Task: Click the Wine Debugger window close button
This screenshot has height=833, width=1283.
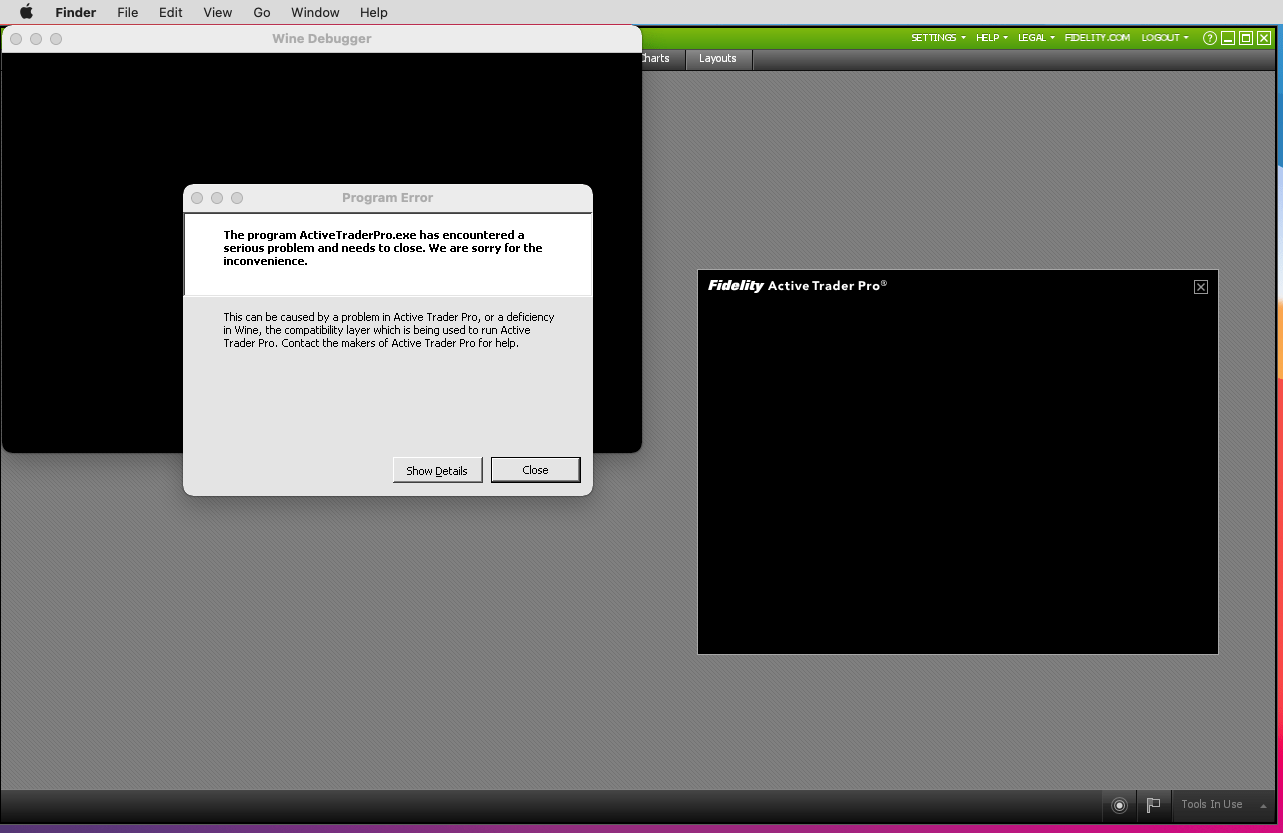Action: tap(16, 39)
